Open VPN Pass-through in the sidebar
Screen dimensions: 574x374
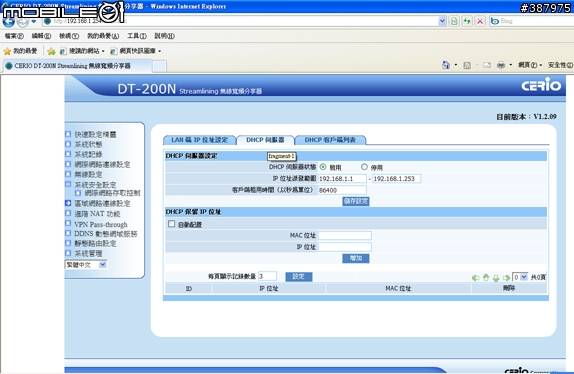point(101,224)
